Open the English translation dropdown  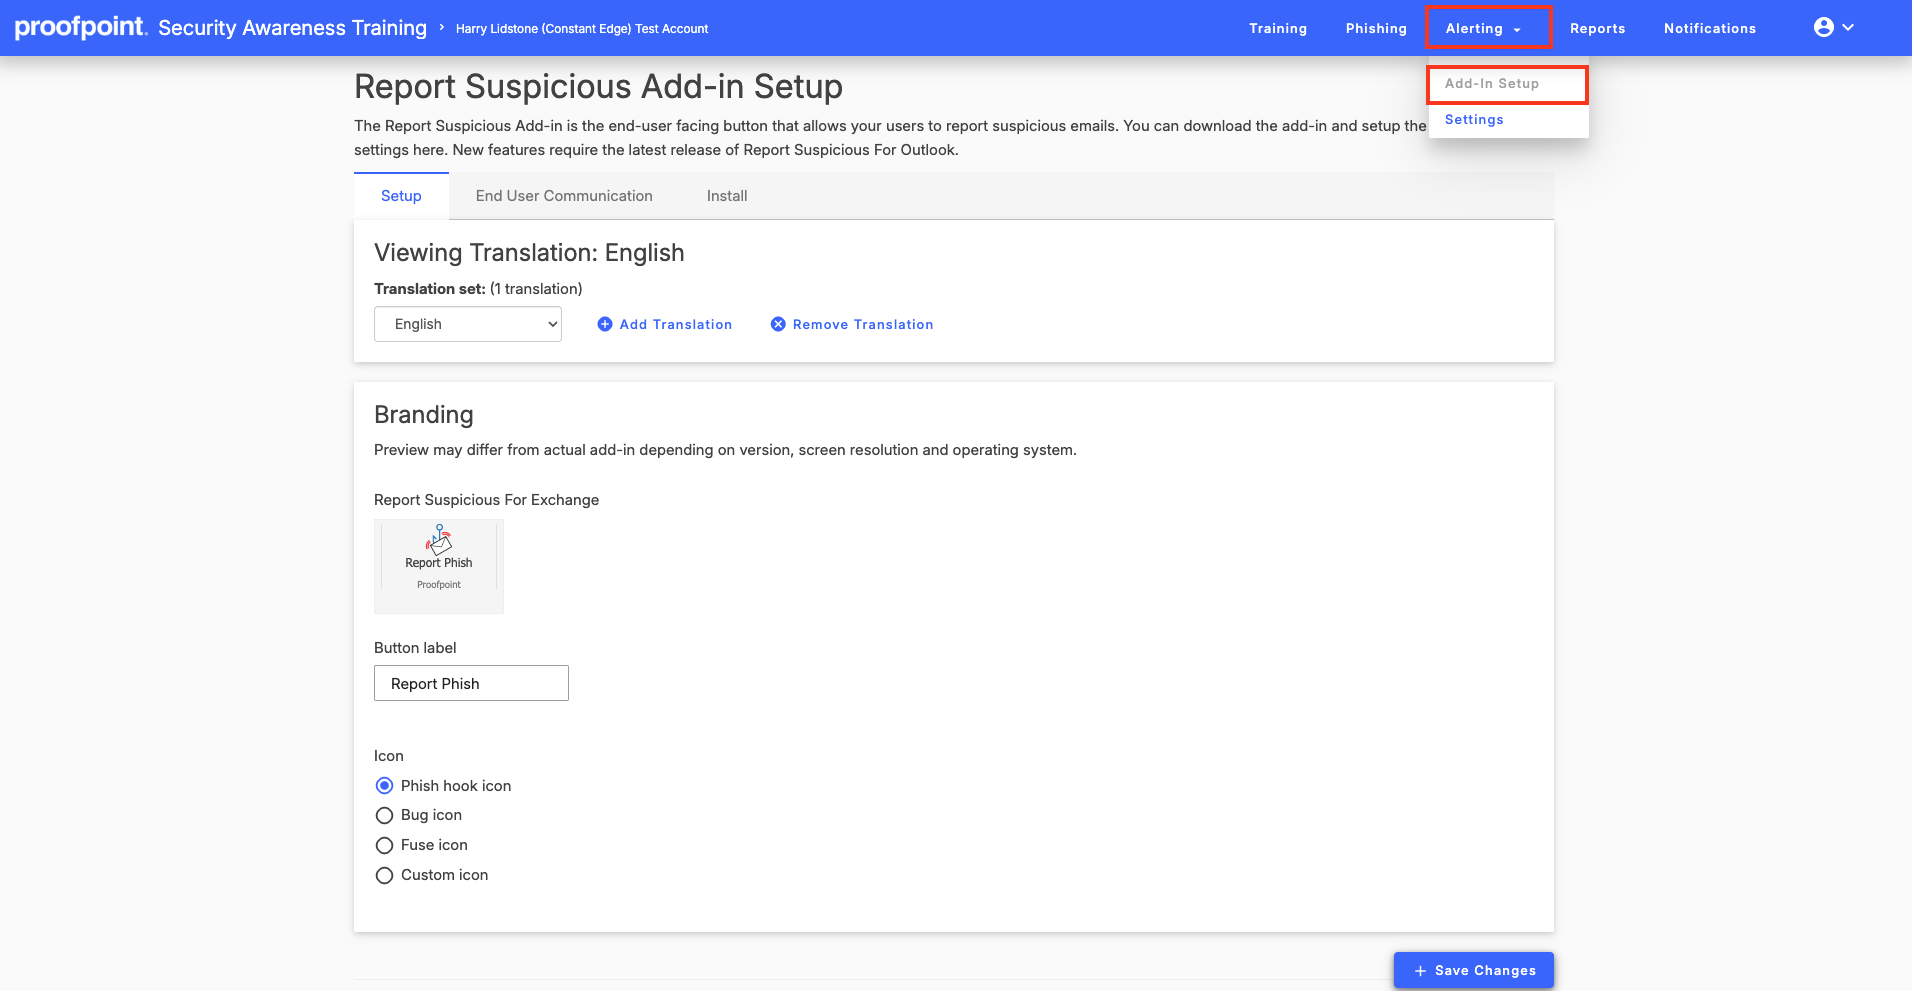coord(468,324)
